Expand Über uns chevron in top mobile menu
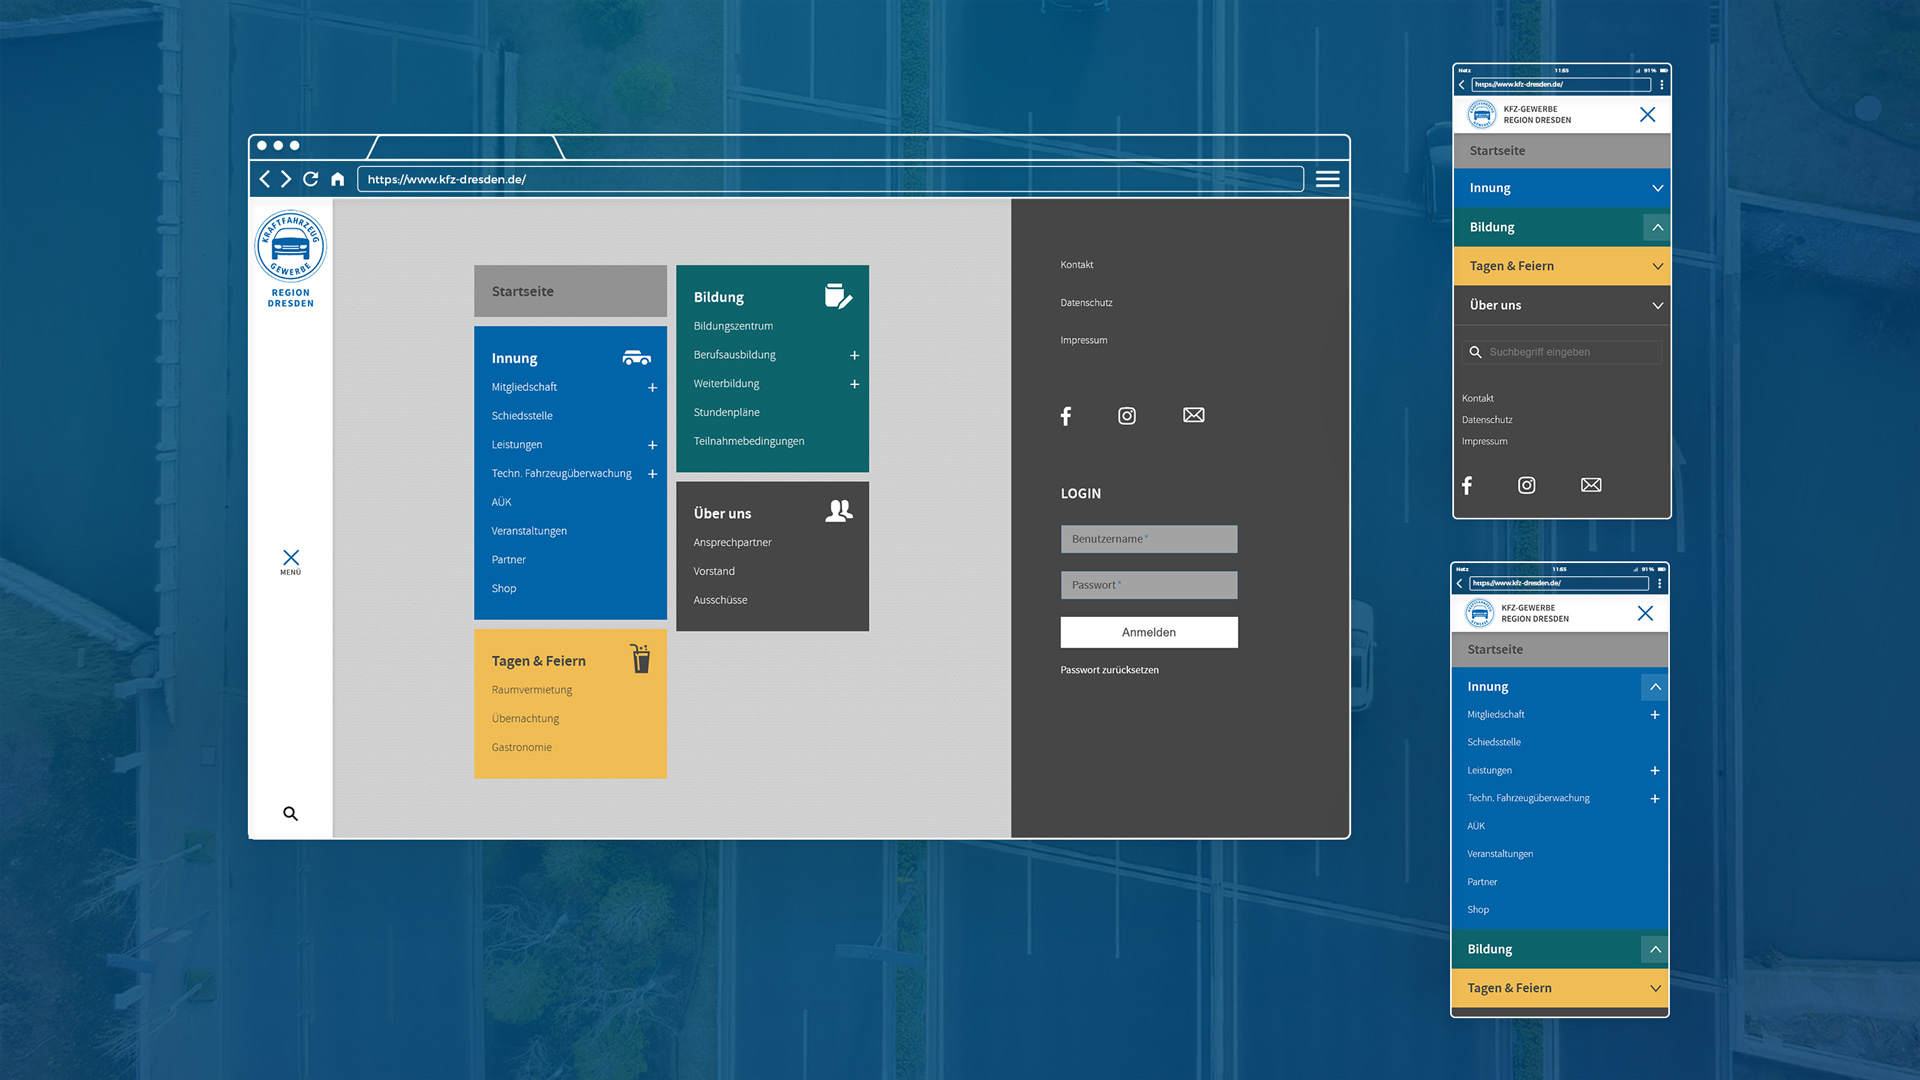 1657,306
